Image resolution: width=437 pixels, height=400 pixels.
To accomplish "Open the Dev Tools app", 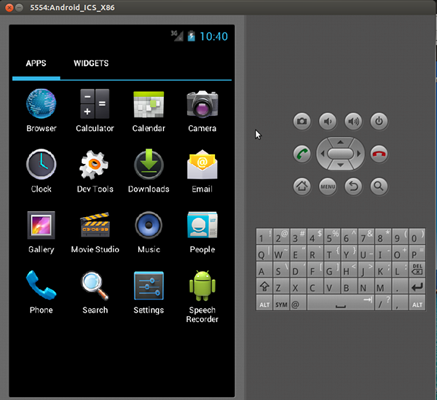I will (x=95, y=171).
